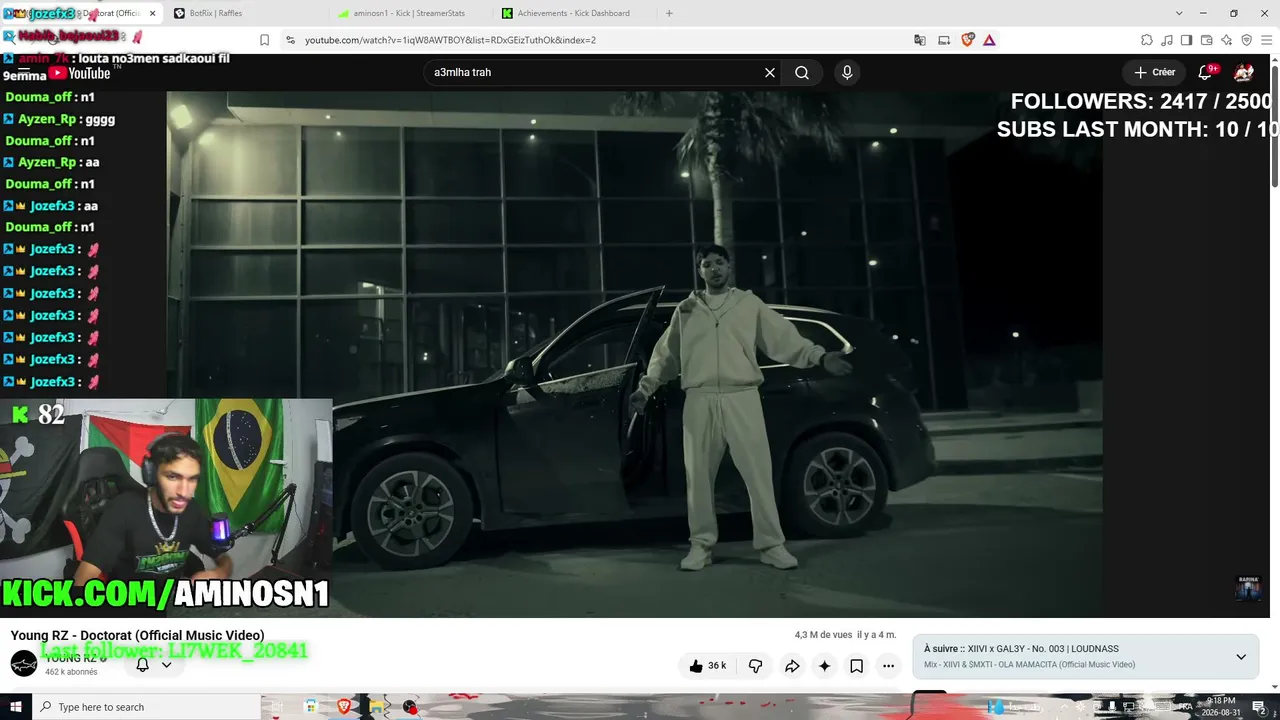Click the 4,3 M de vues text
Screen dimensions: 1280x720
(823, 635)
